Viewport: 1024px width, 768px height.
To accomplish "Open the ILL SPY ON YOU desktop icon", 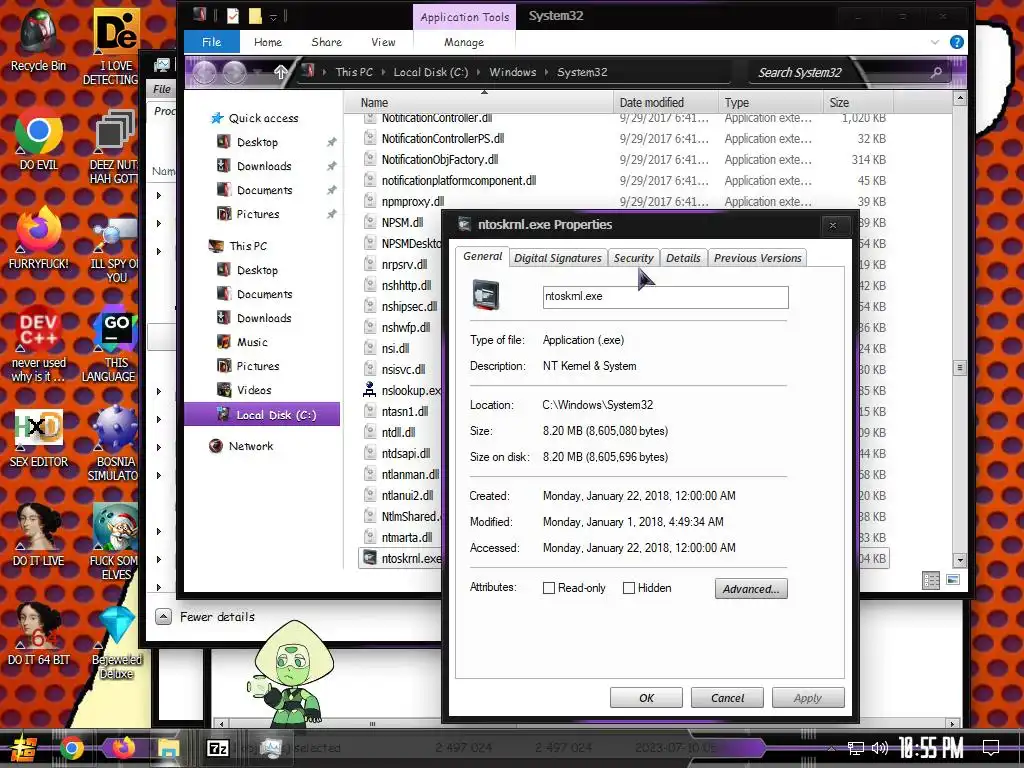I will coord(115,249).
